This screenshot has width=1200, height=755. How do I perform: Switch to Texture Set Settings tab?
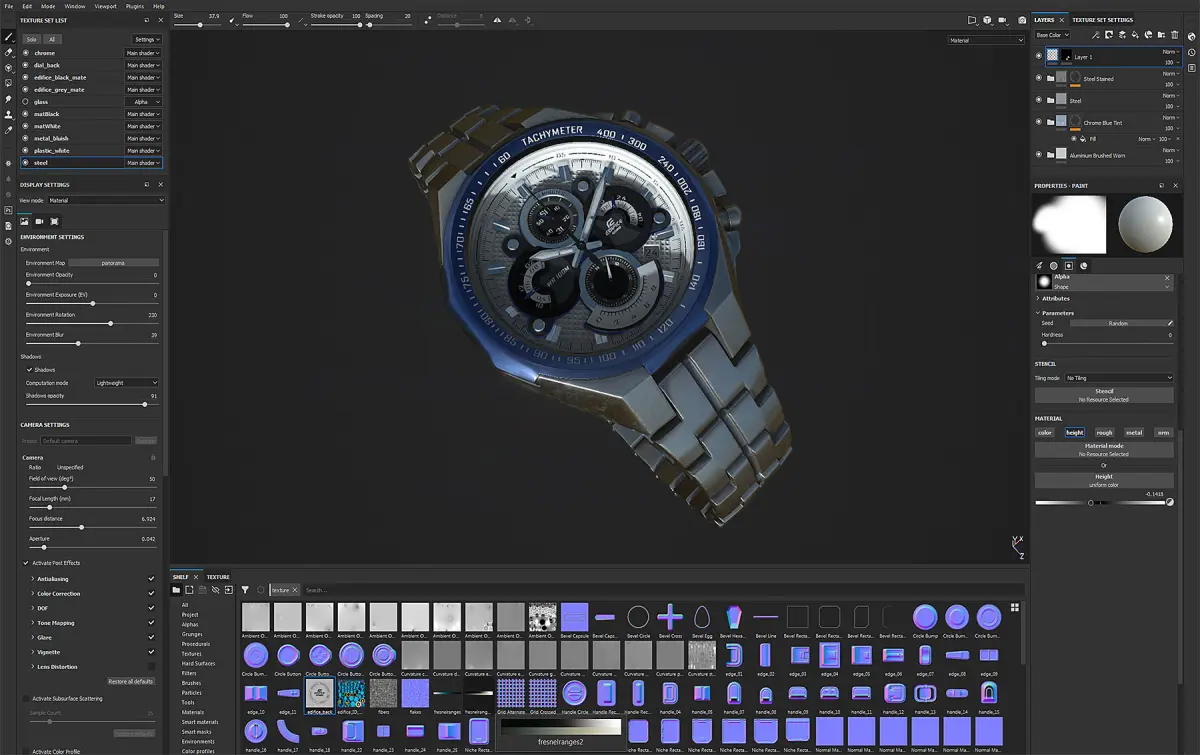tap(1103, 20)
